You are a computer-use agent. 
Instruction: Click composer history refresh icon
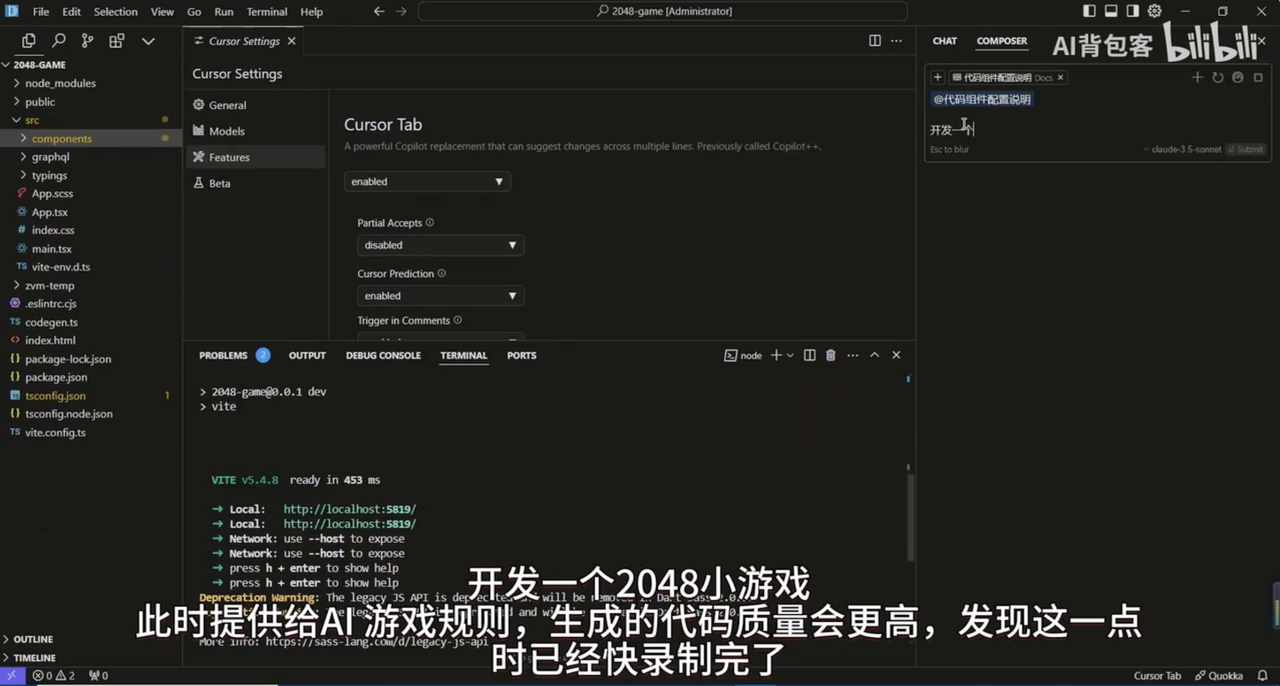pos(1218,78)
